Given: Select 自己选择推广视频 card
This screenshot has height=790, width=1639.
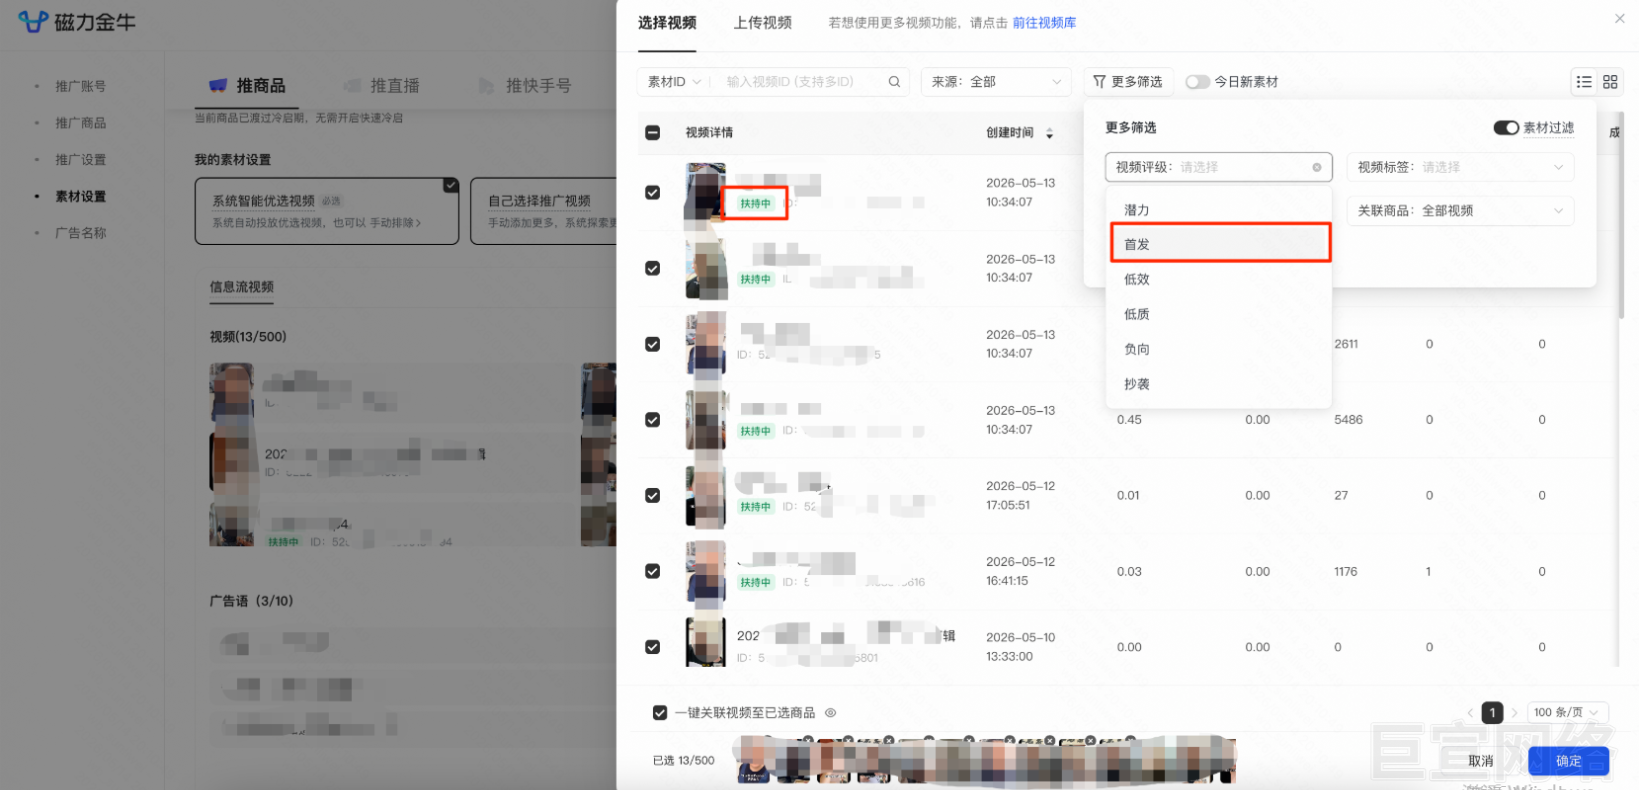Looking at the screenshot, I should point(543,211).
